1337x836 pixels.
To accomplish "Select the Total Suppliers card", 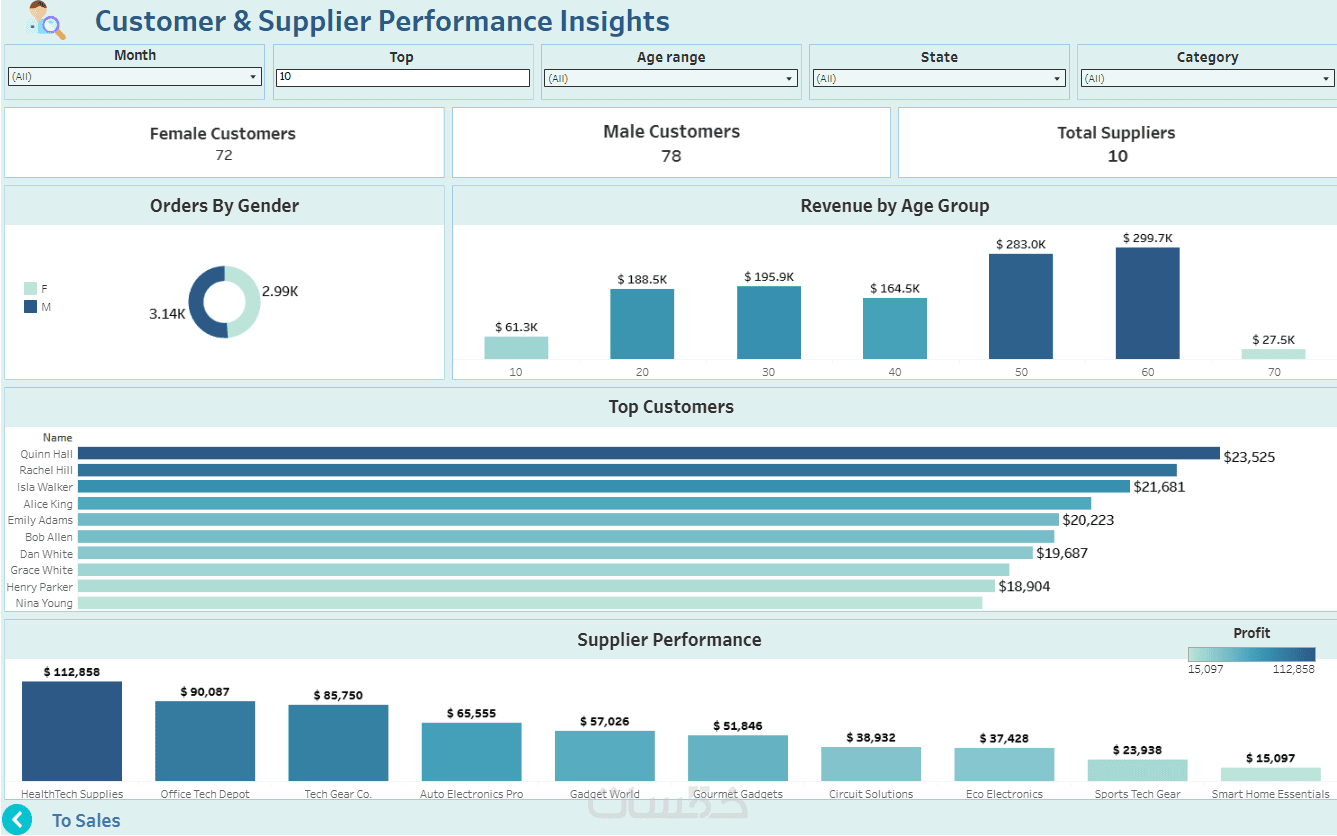I will coord(1116,143).
